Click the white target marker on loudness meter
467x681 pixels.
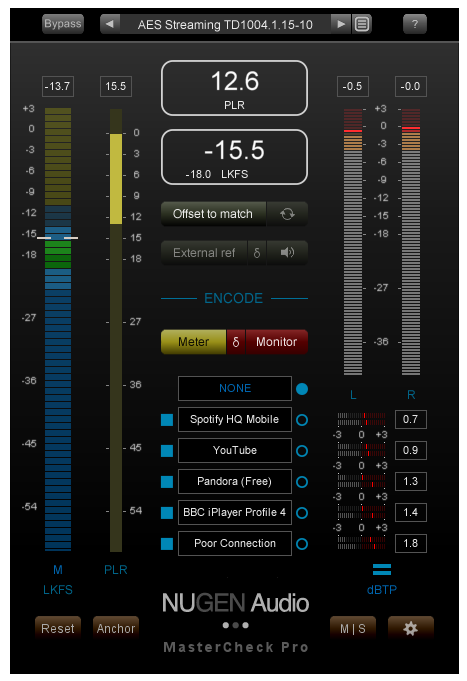(57, 238)
